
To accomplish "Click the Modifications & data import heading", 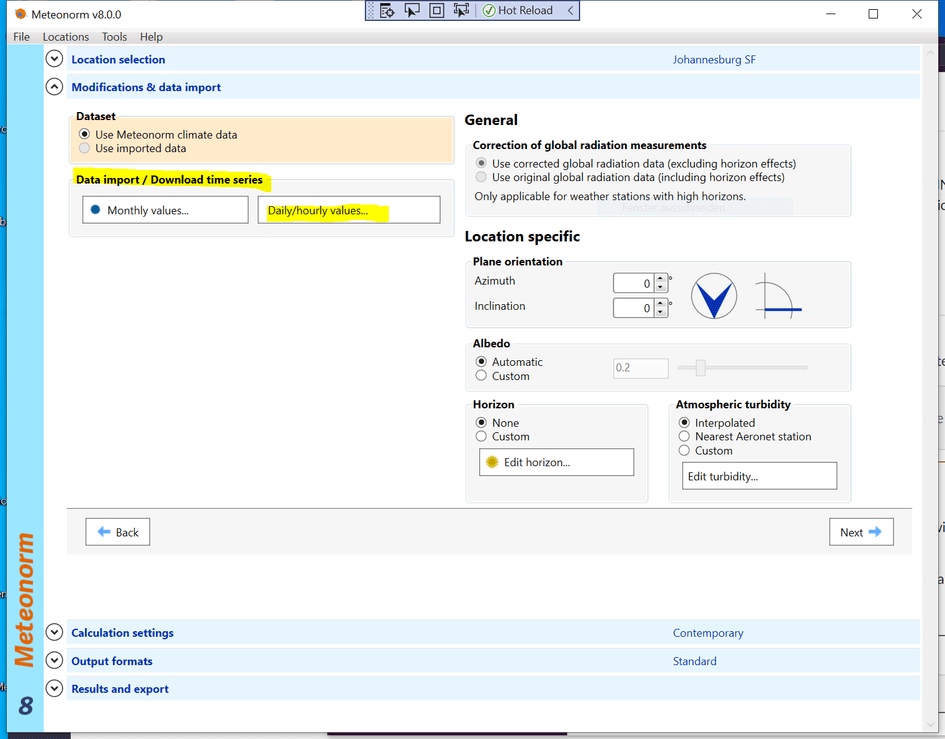I will coord(146,87).
